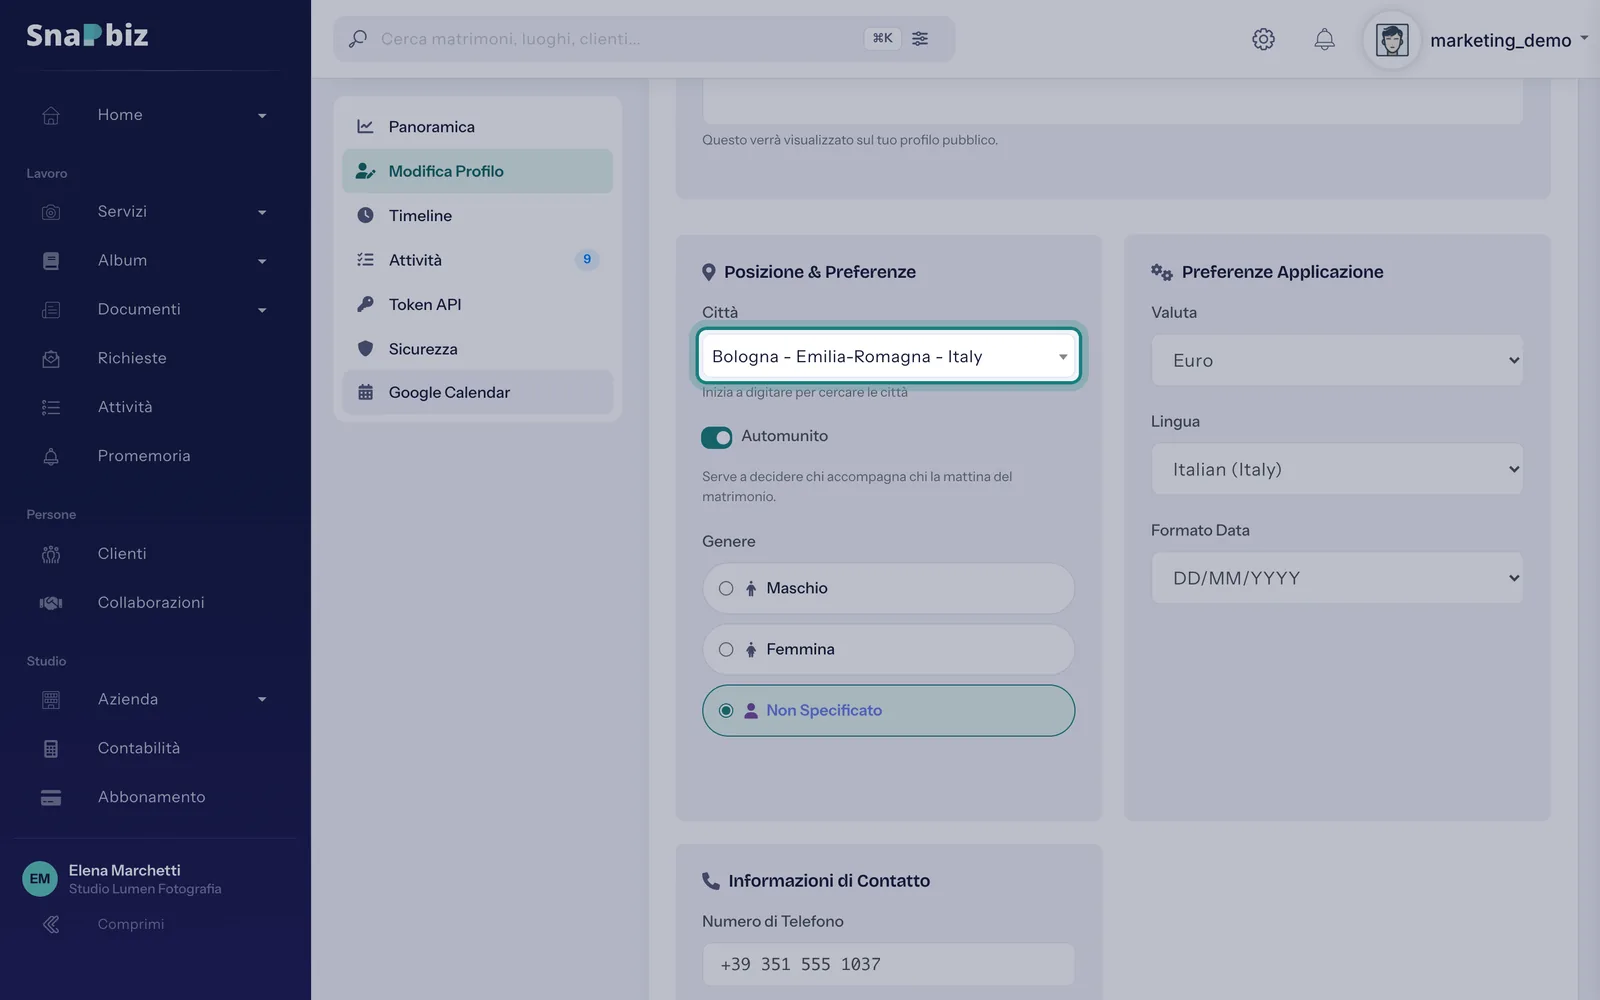The width and height of the screenshot is (1600, 1000).
Task: Select the Femmina gender option
Action: pyautogui.click(x=888, y=649)
